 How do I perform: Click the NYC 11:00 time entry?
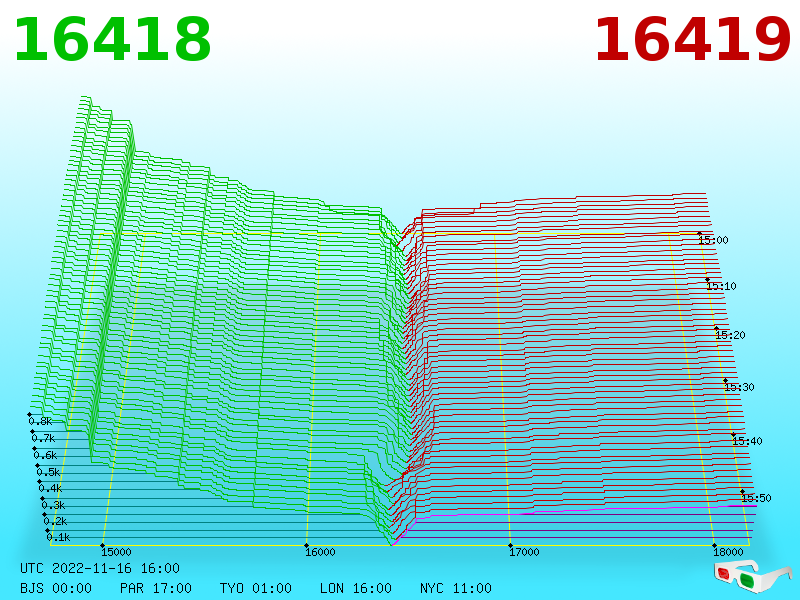tap(456, 588)
